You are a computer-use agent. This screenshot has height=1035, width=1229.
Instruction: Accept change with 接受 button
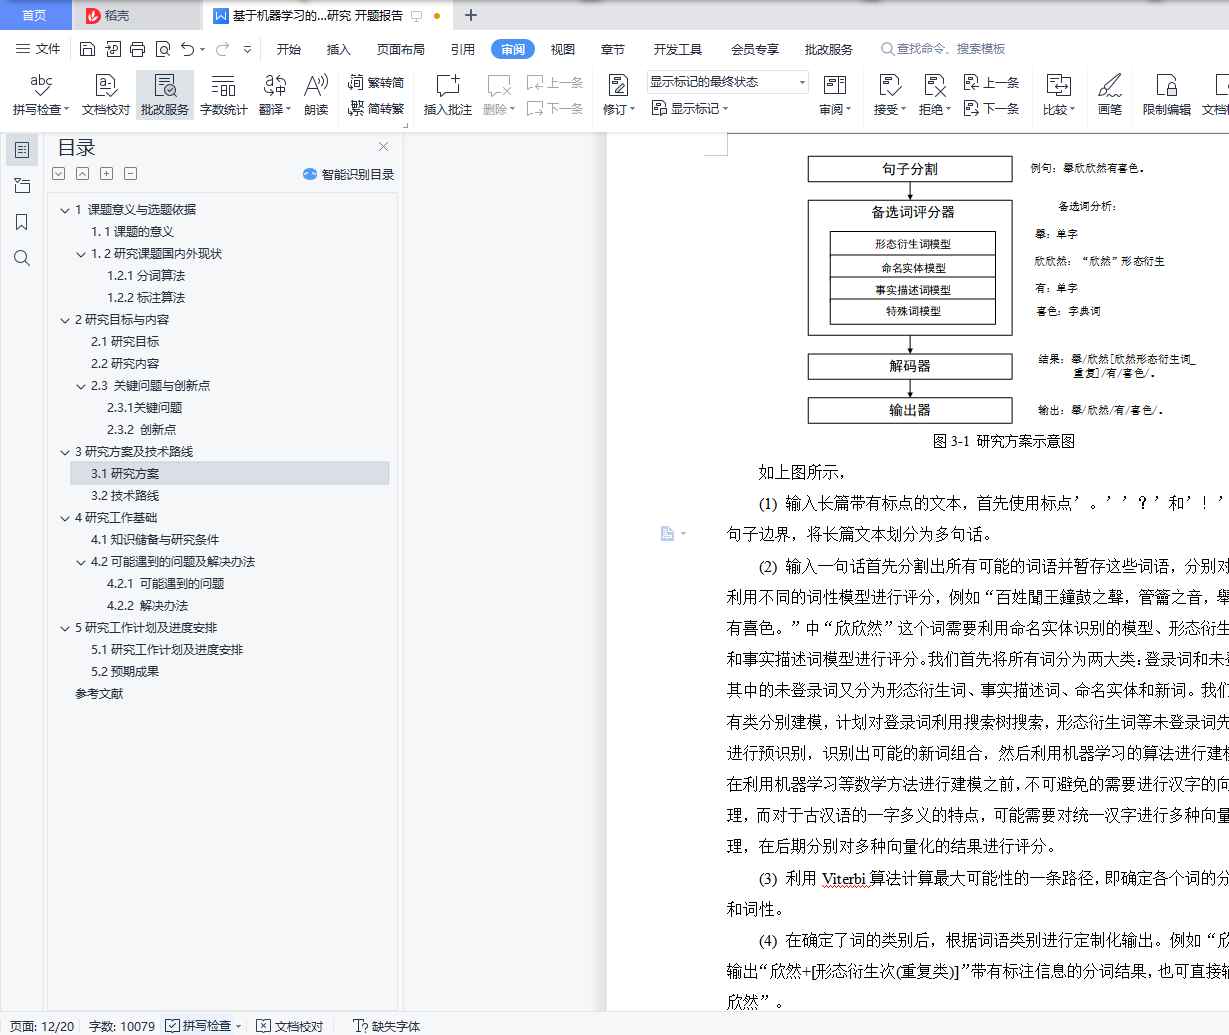pyautogui.click(x=889, y=95)
